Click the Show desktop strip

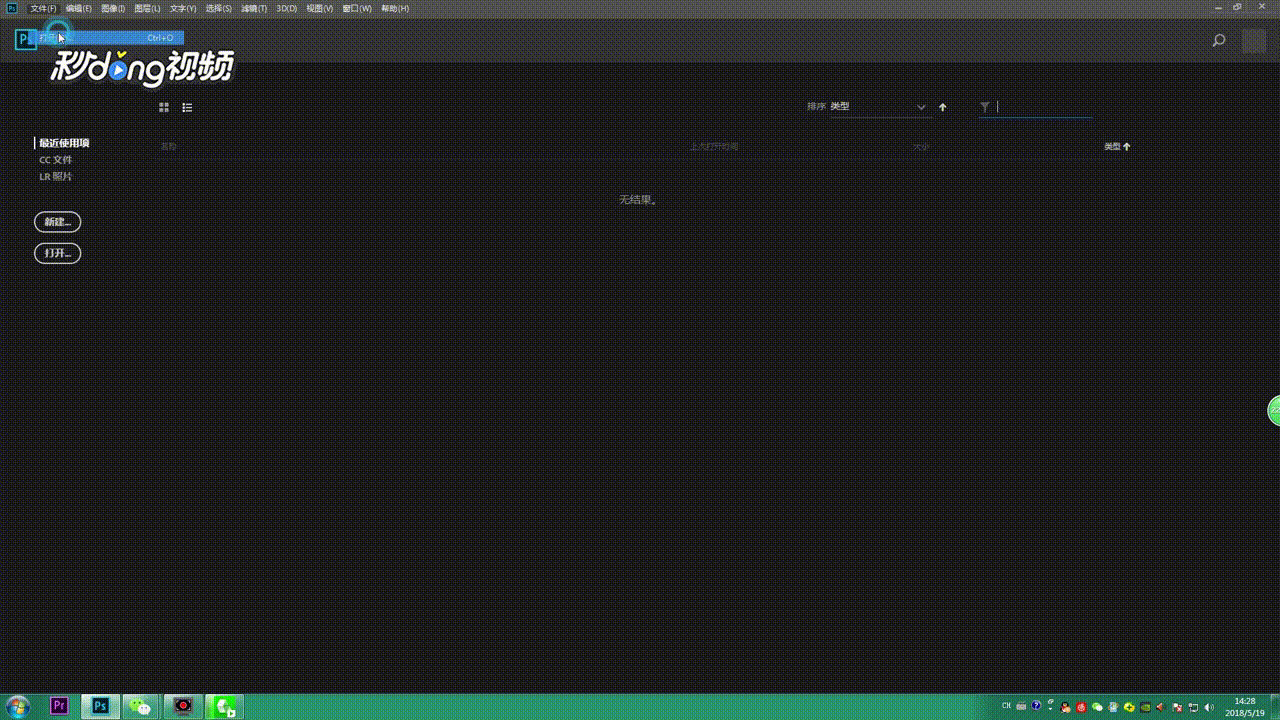click(x=1275, y=706)
